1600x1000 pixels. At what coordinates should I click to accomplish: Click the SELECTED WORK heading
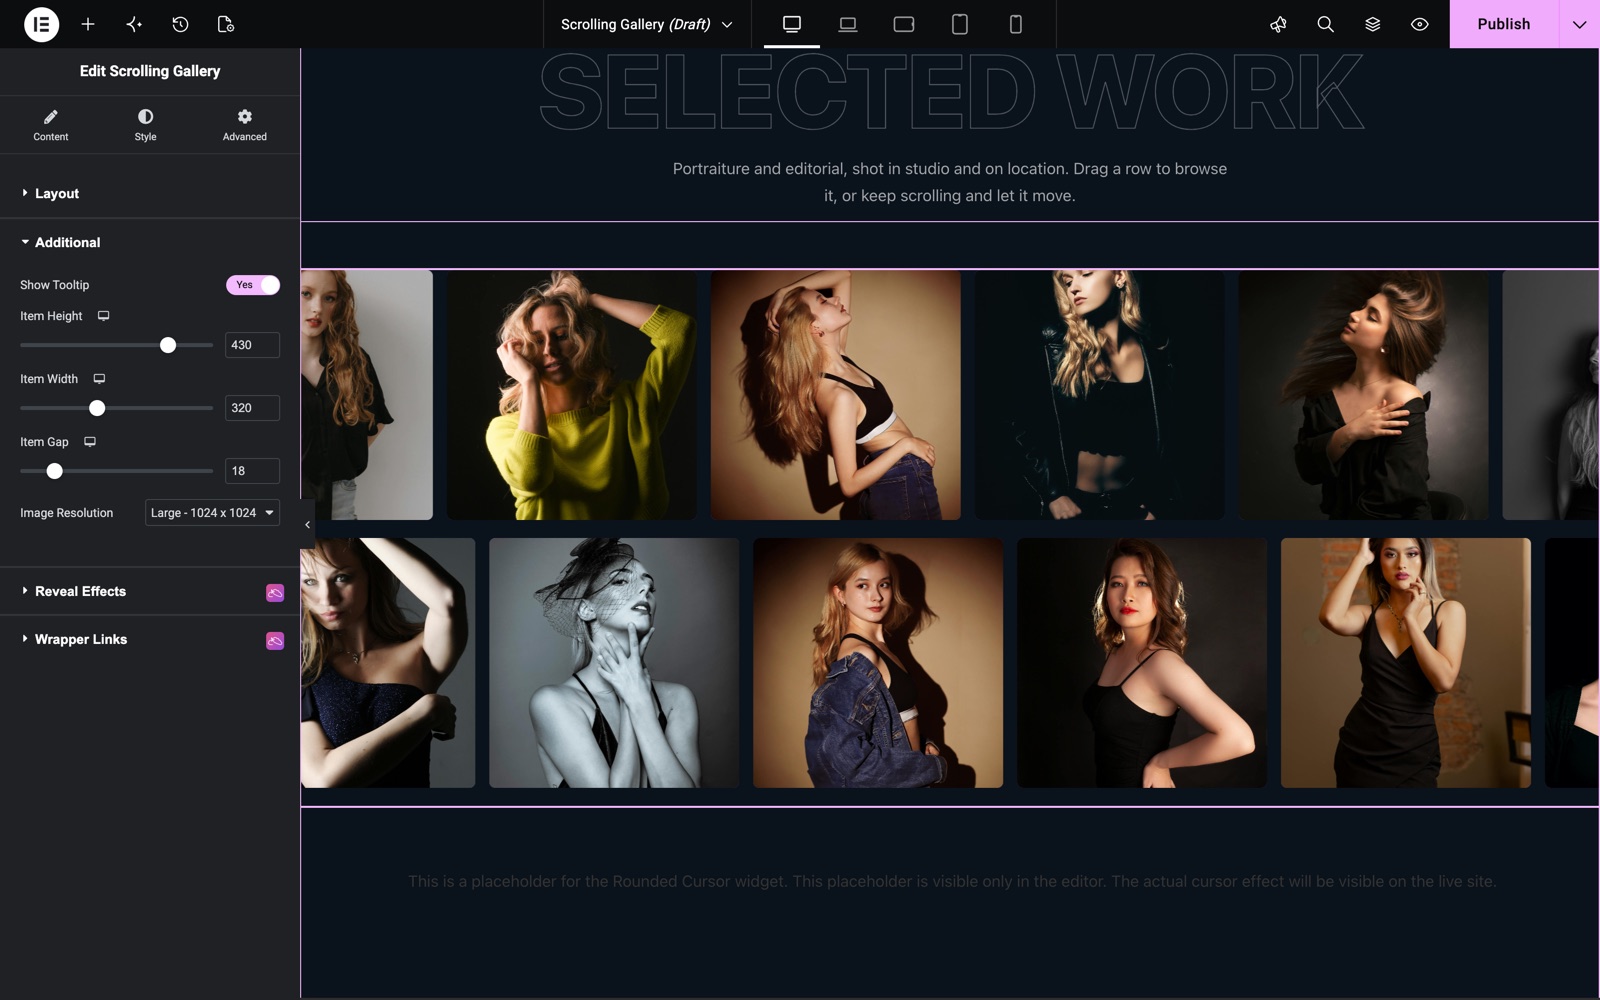950,92
